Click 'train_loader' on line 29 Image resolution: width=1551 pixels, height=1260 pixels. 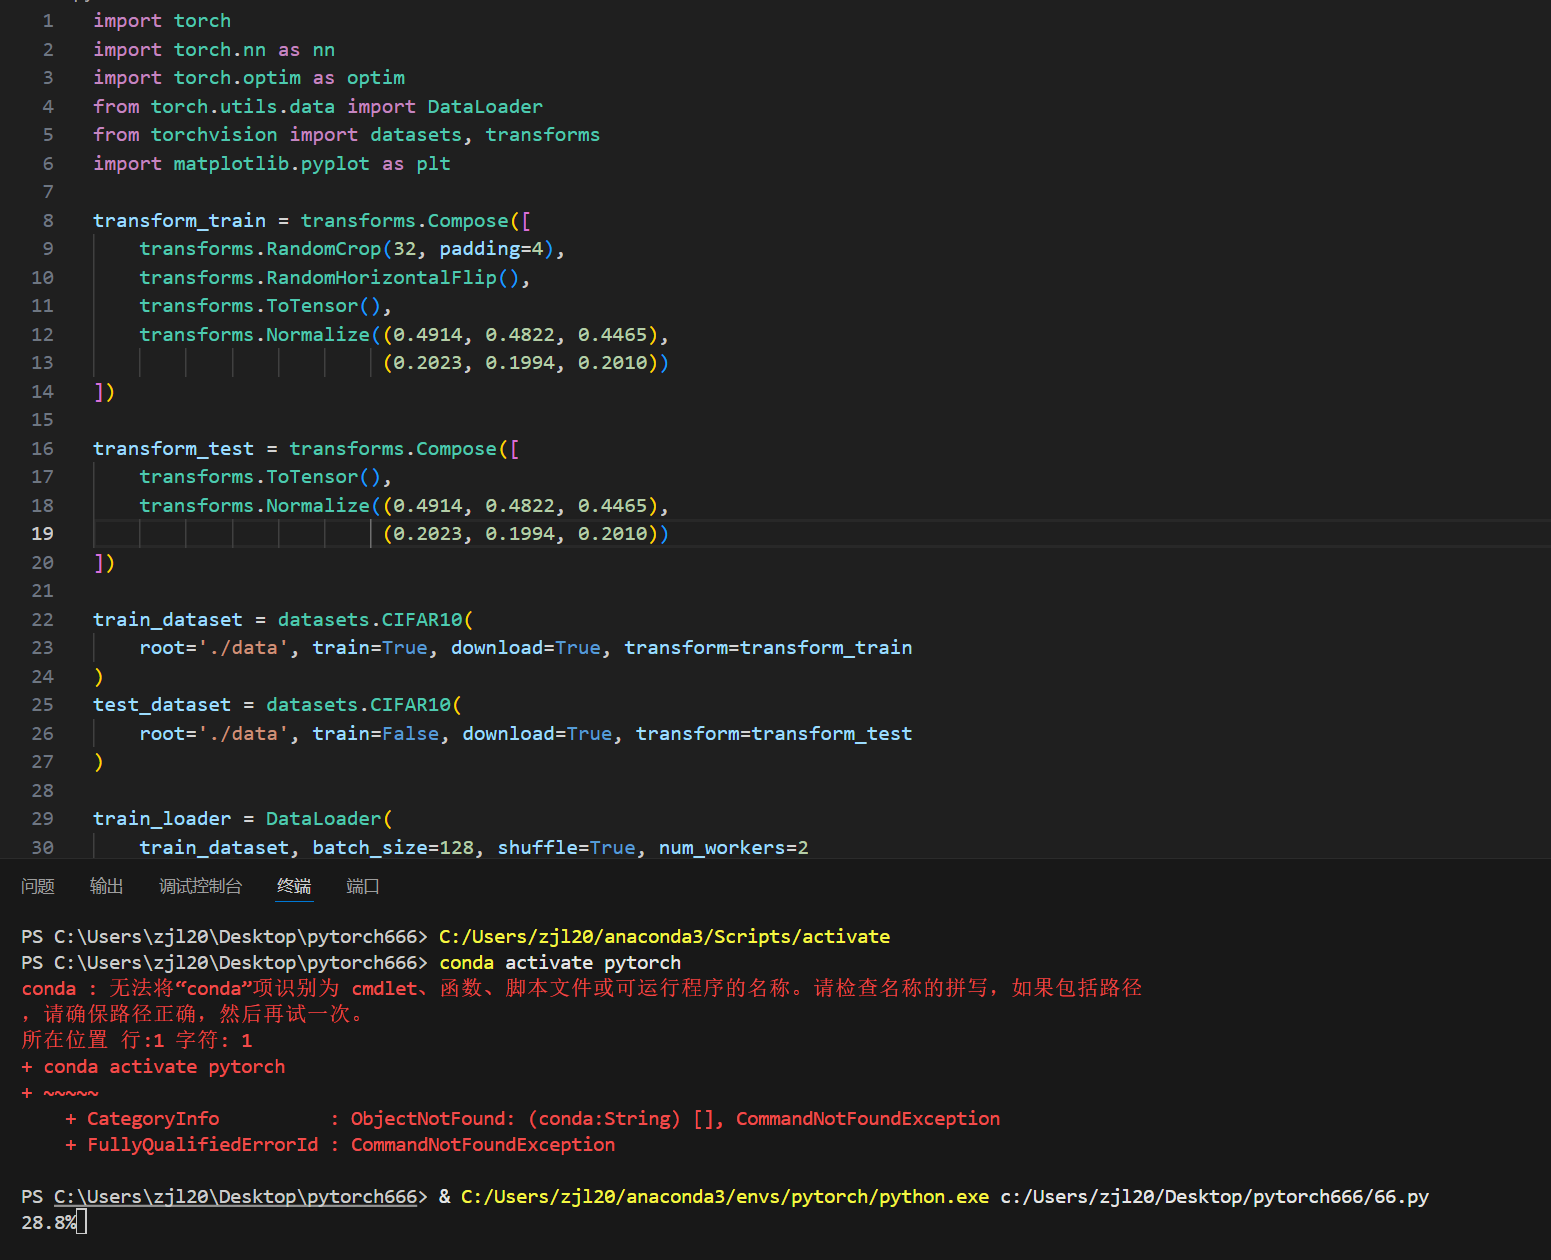coord(162,819)
